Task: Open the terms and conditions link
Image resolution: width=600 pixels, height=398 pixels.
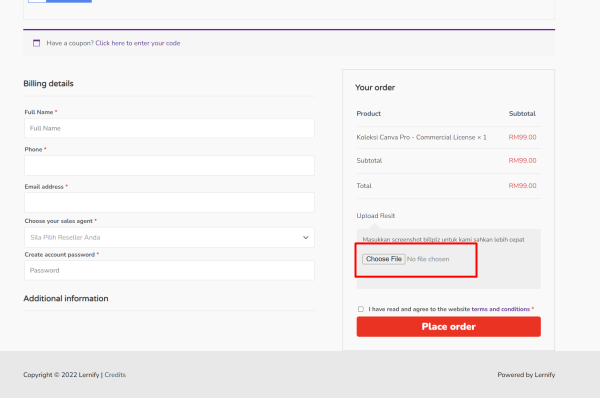Action: click(501, 309)
